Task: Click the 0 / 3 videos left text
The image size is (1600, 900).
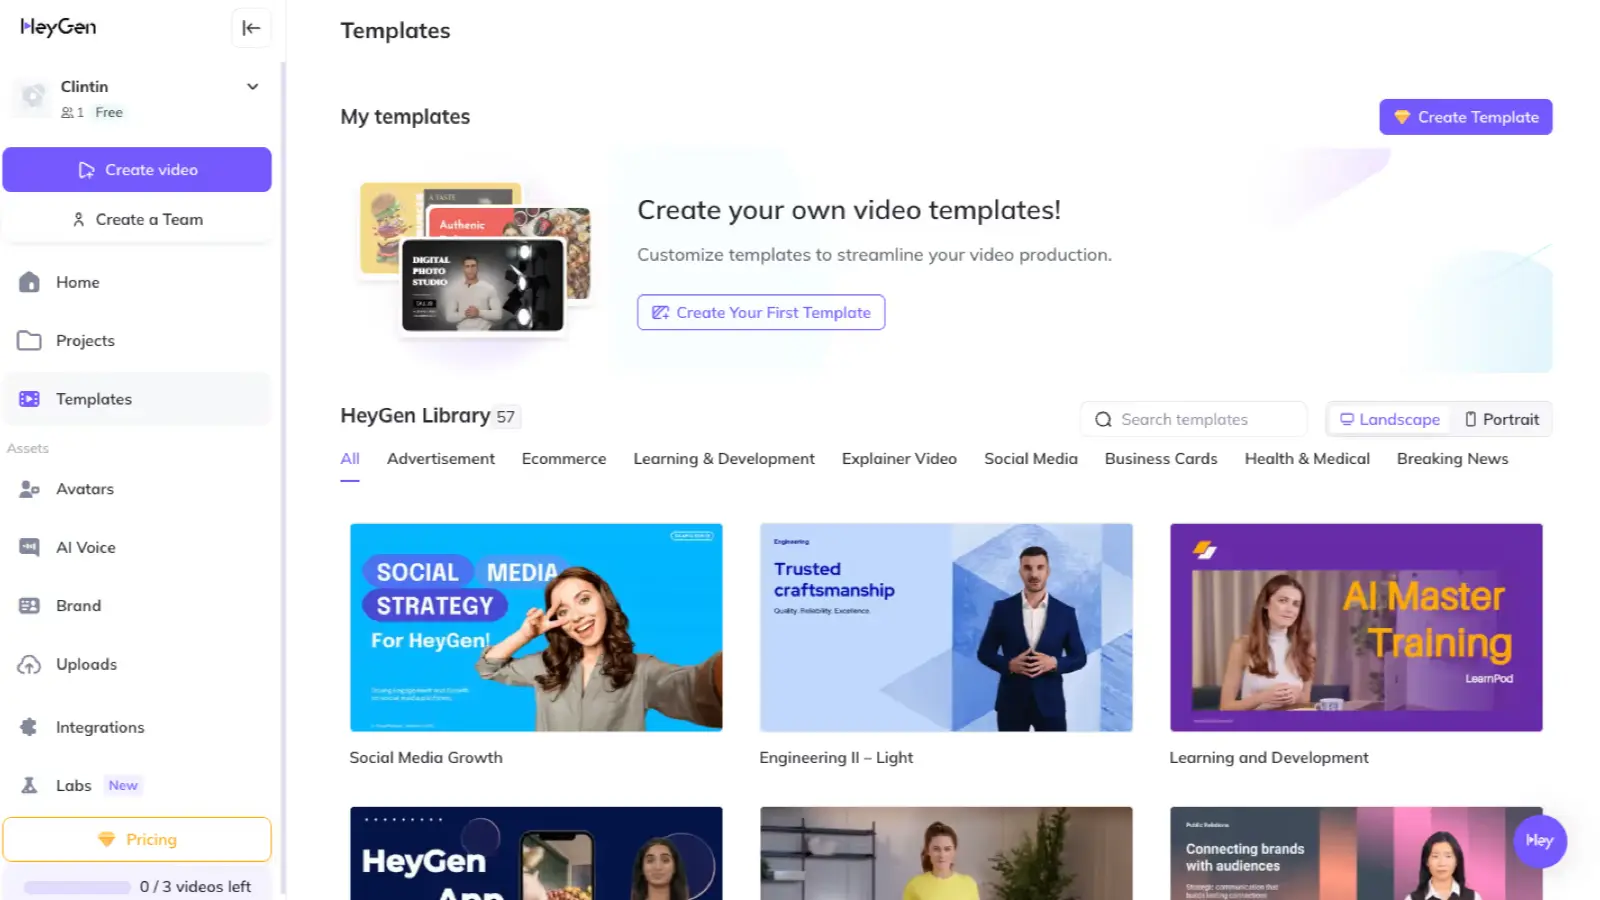Action: (195, 887)
